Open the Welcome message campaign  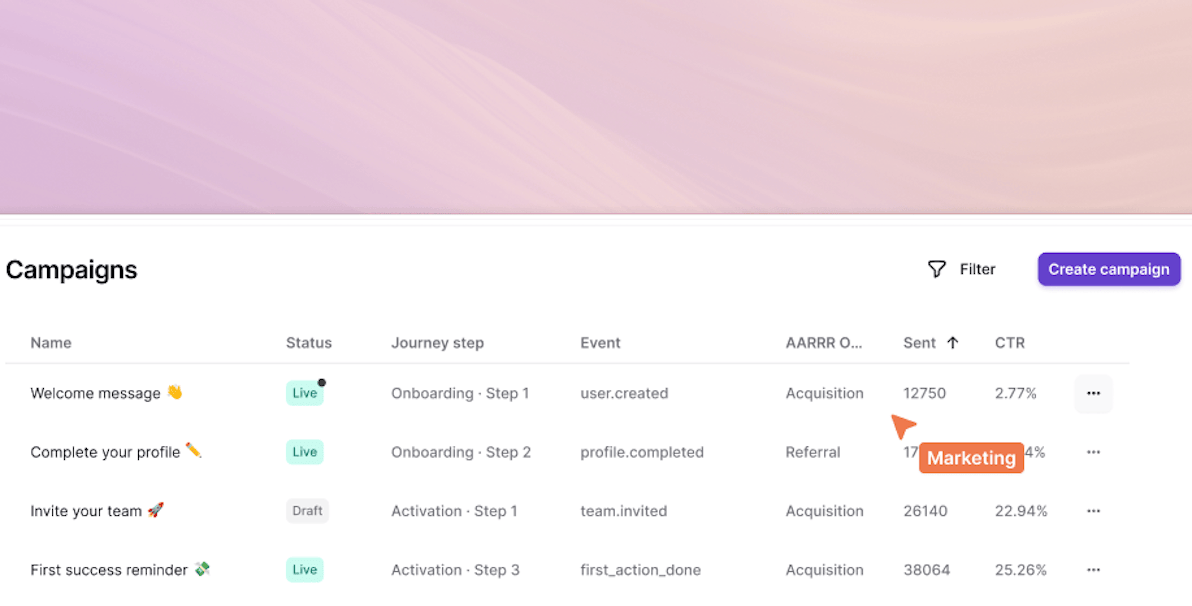[96, 393]
